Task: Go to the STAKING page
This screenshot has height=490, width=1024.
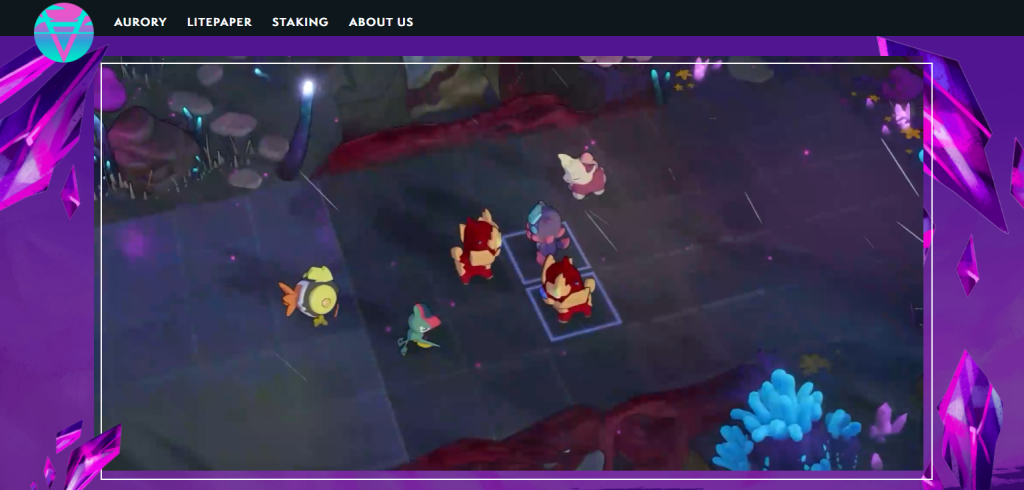Action: 300,22
